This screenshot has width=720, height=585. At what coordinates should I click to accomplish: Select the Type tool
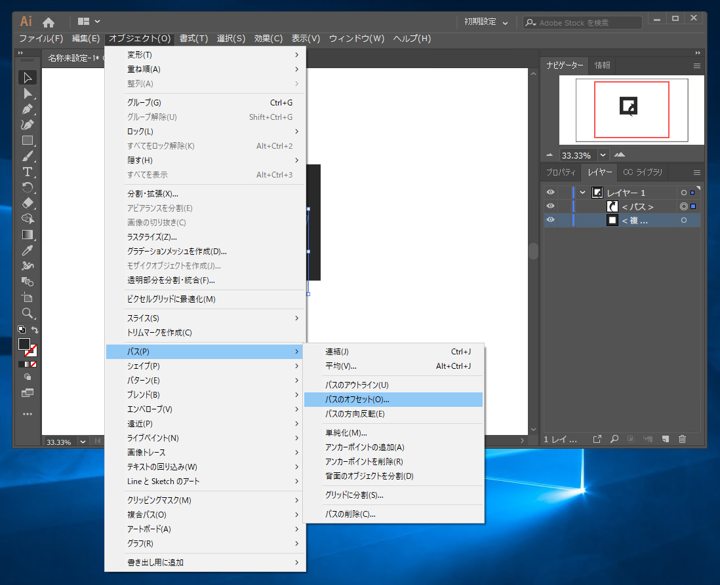27,172
